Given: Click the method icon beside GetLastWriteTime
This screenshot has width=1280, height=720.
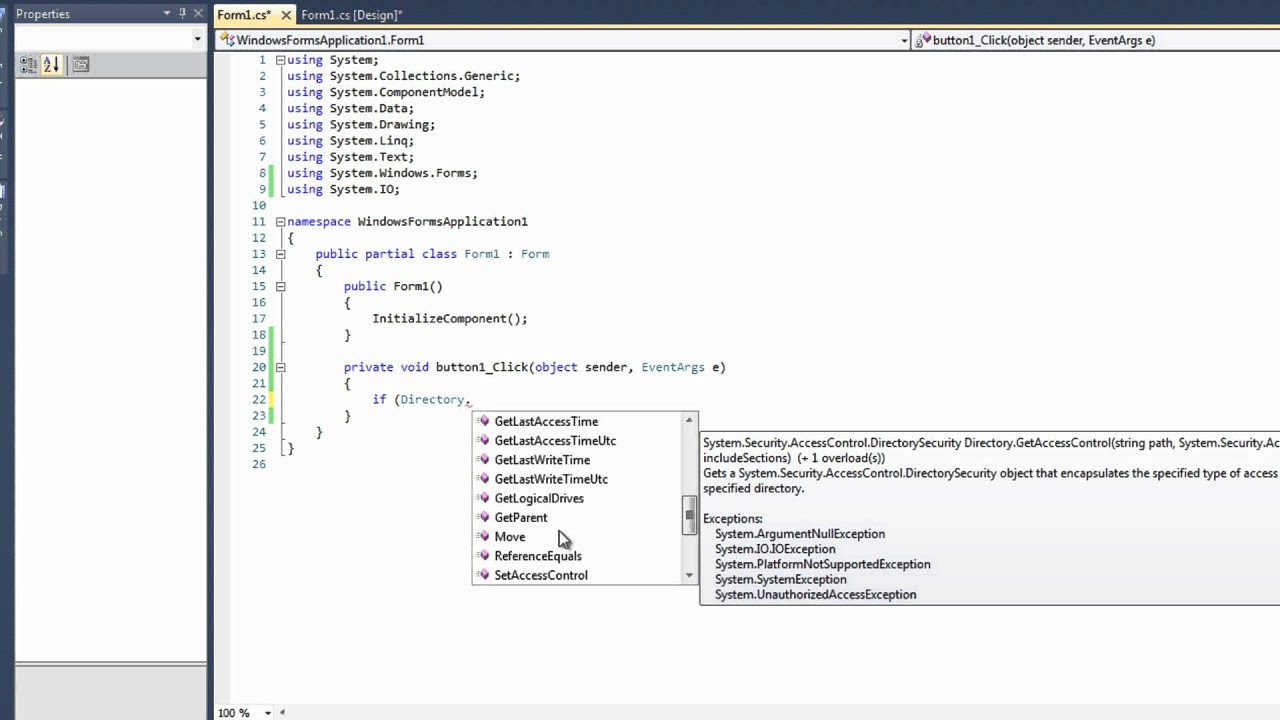Looking at the screenshot, I should 484,460.
